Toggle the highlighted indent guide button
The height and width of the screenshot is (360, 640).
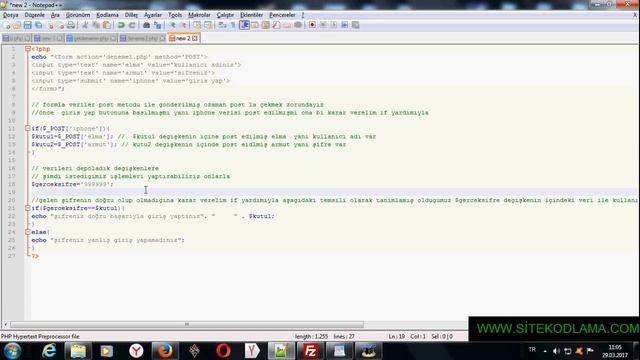(244, 25)
